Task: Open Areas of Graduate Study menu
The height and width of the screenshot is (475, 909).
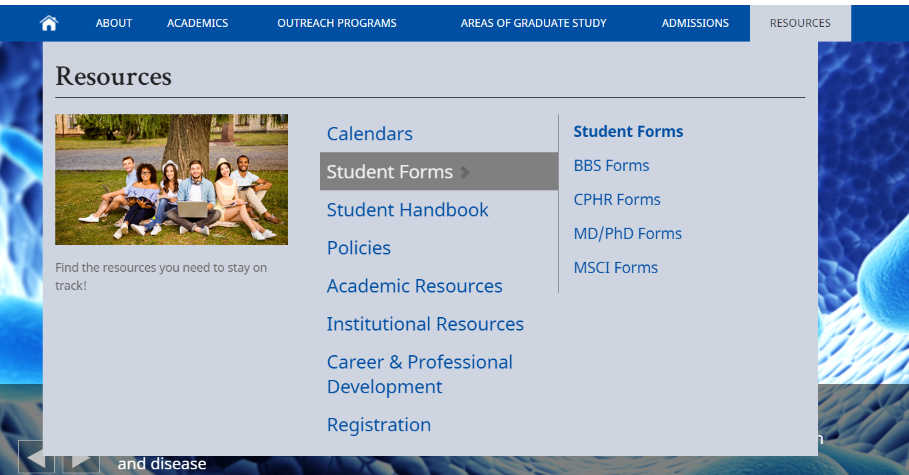Action: tap(533, 23)
